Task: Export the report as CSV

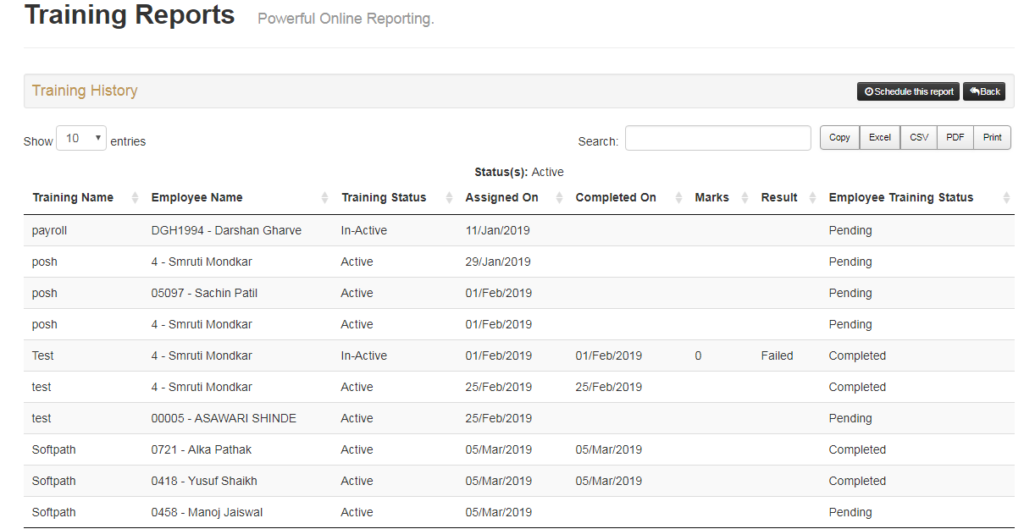Action: click(918, 138)
